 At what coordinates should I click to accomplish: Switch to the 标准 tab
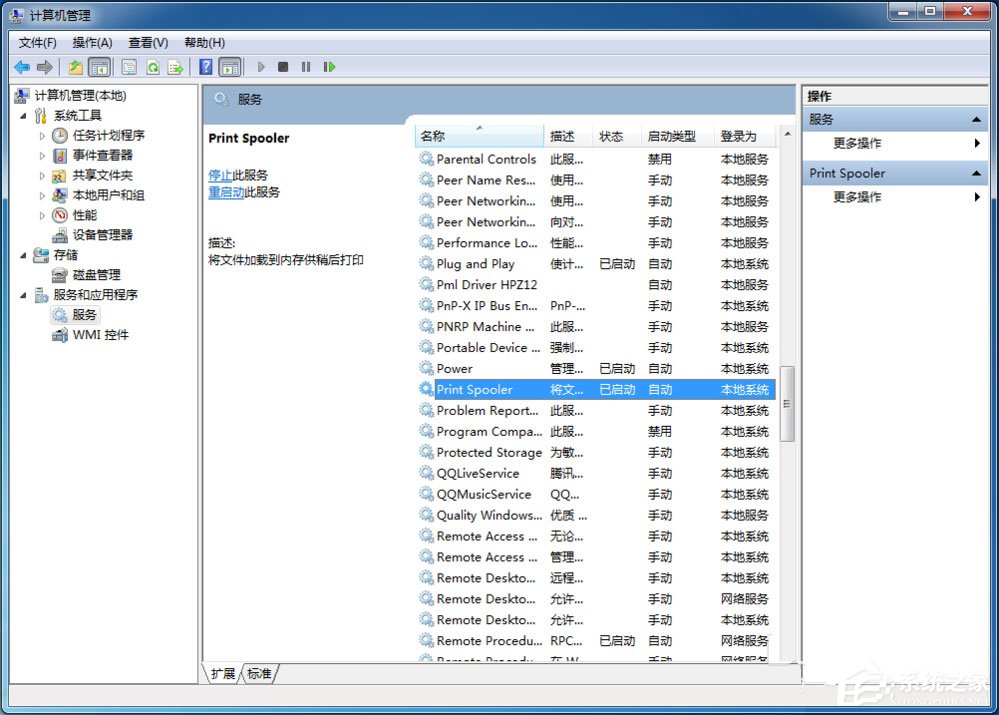coord(258,673)
